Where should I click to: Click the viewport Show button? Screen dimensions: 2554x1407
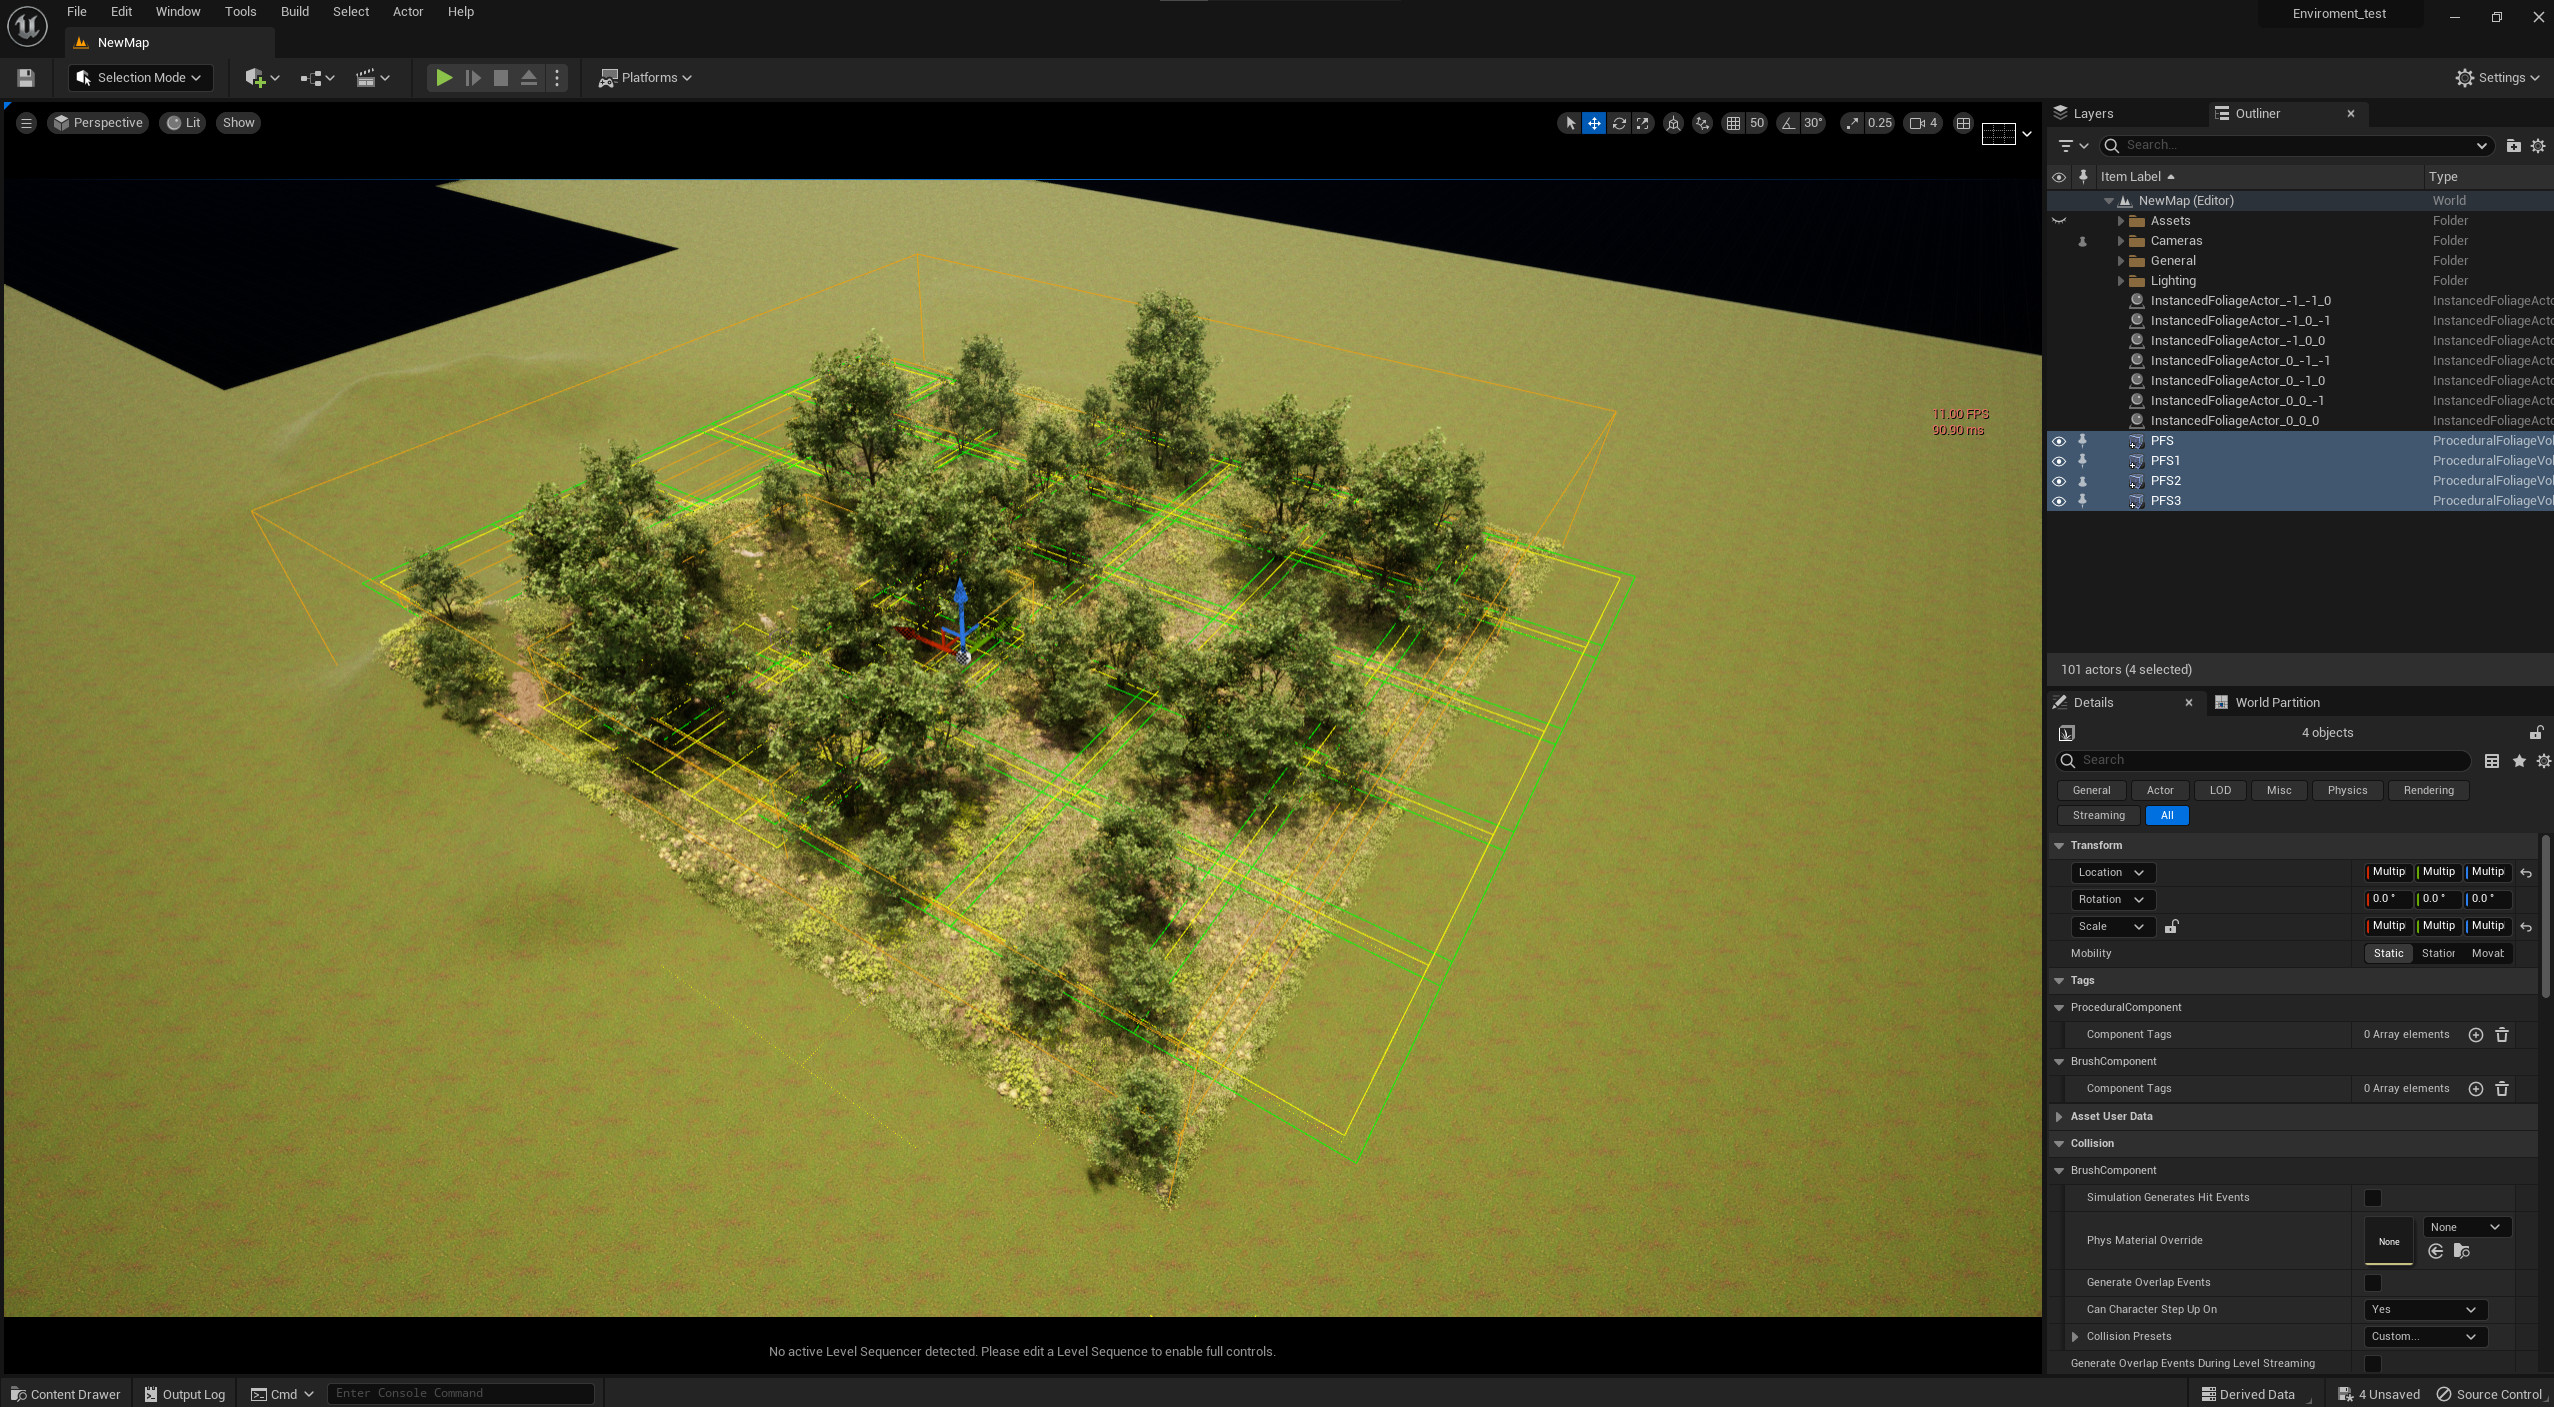(x=238, y=123)
